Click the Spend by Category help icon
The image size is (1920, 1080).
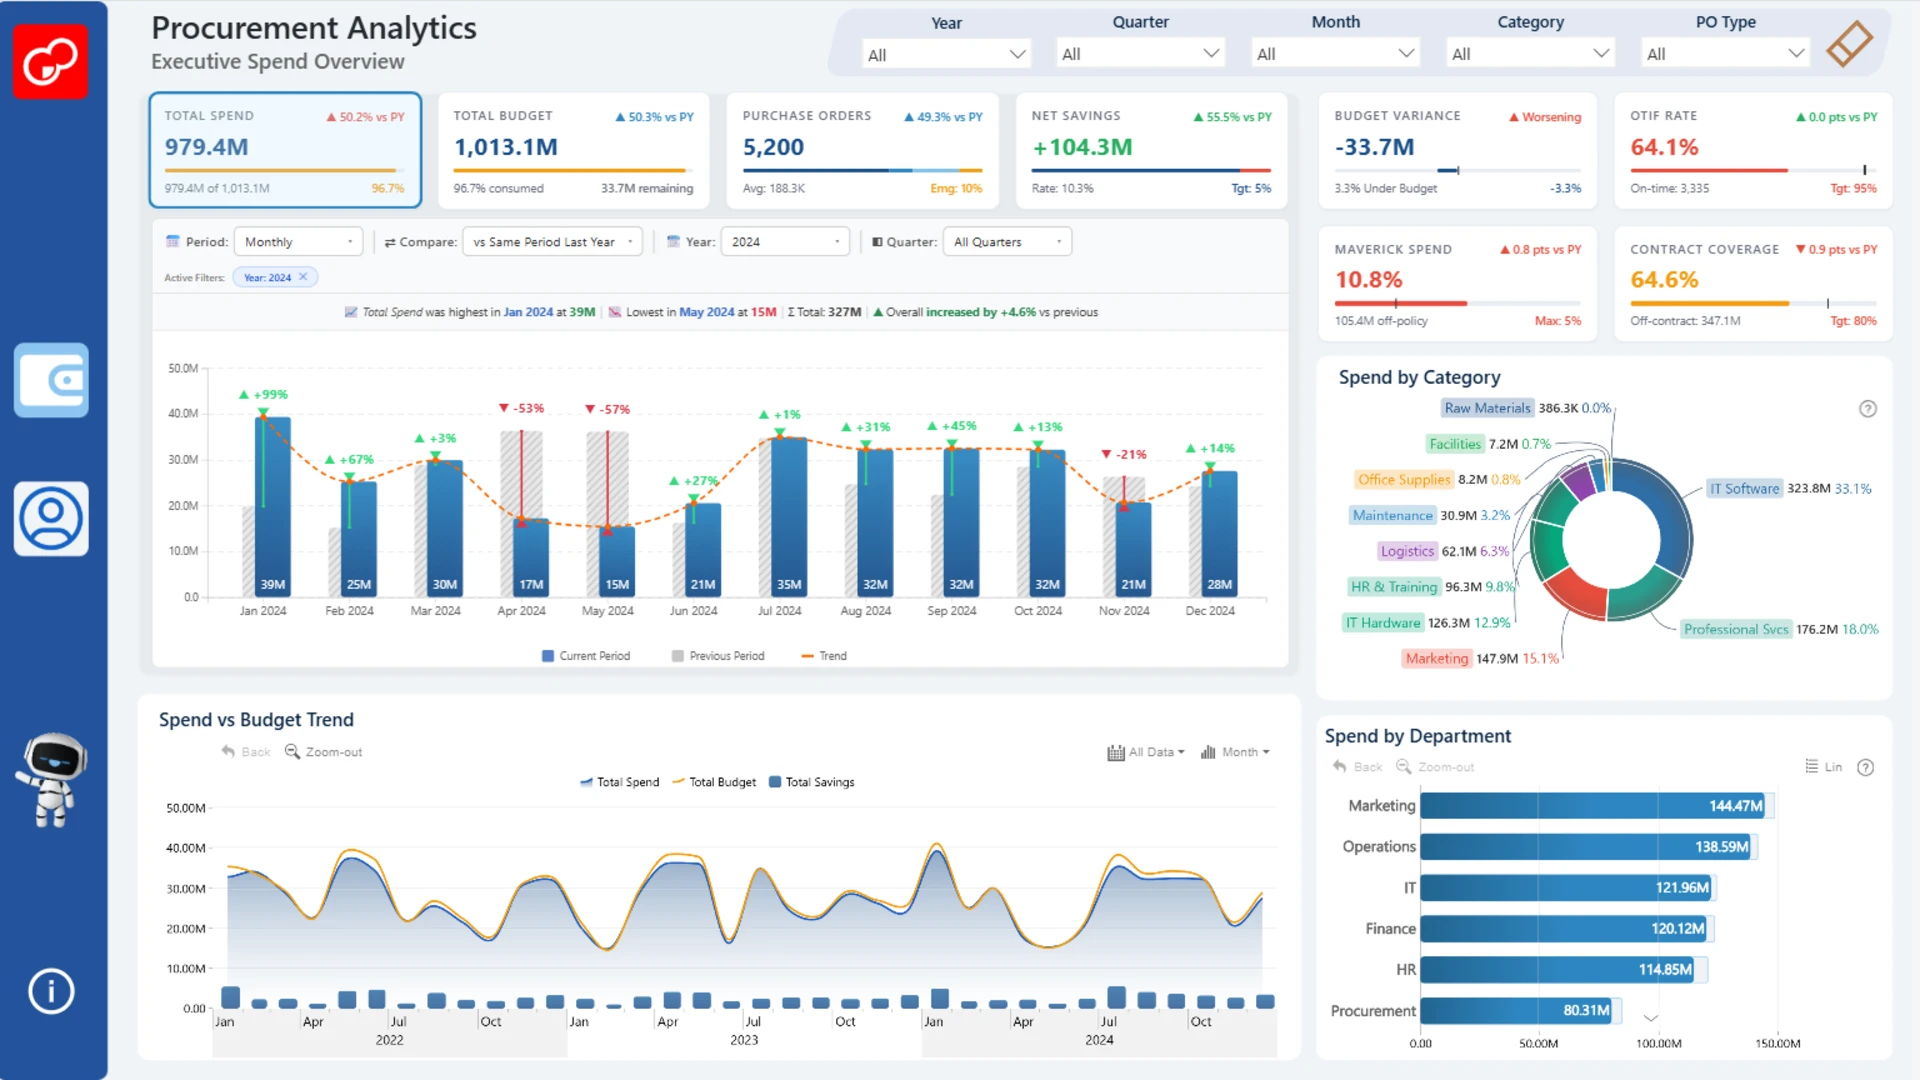click(x=1867, y=409)
